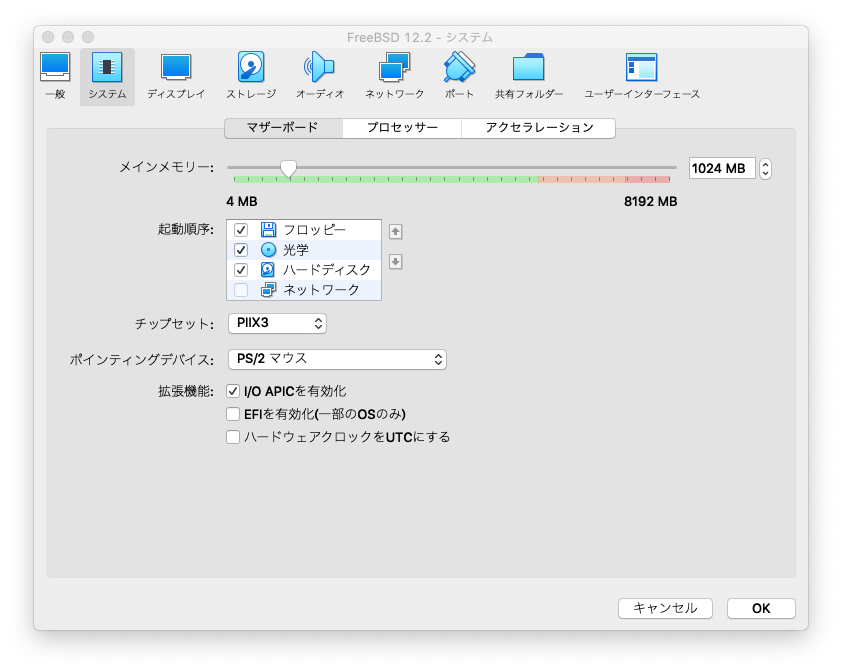Enable ハードウェアクロックをUTCにする checkbox
Image resolution: width=842 pixels, height=672 pixels.
[x=234, y=437]
